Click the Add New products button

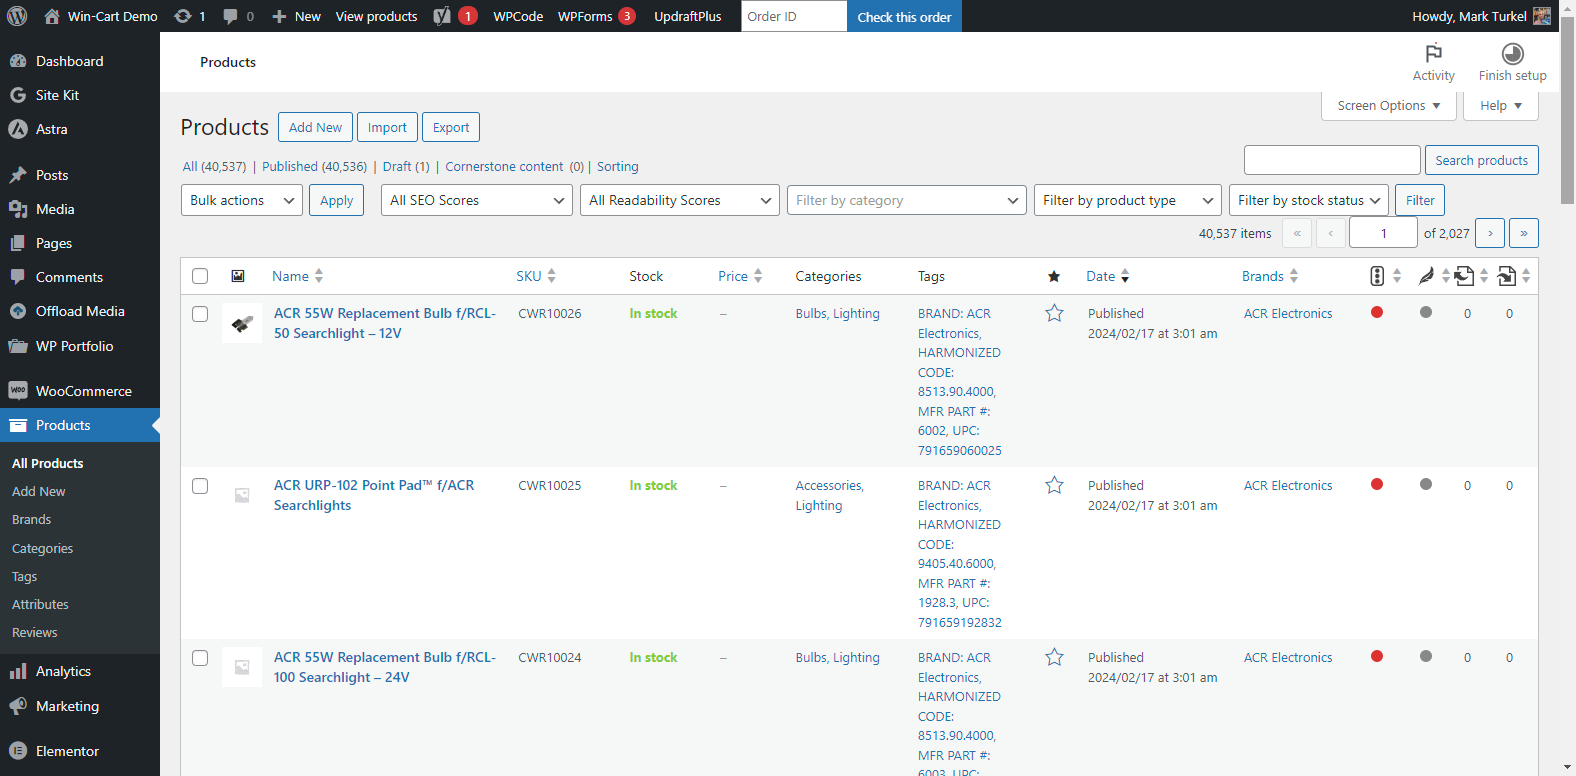315,127
